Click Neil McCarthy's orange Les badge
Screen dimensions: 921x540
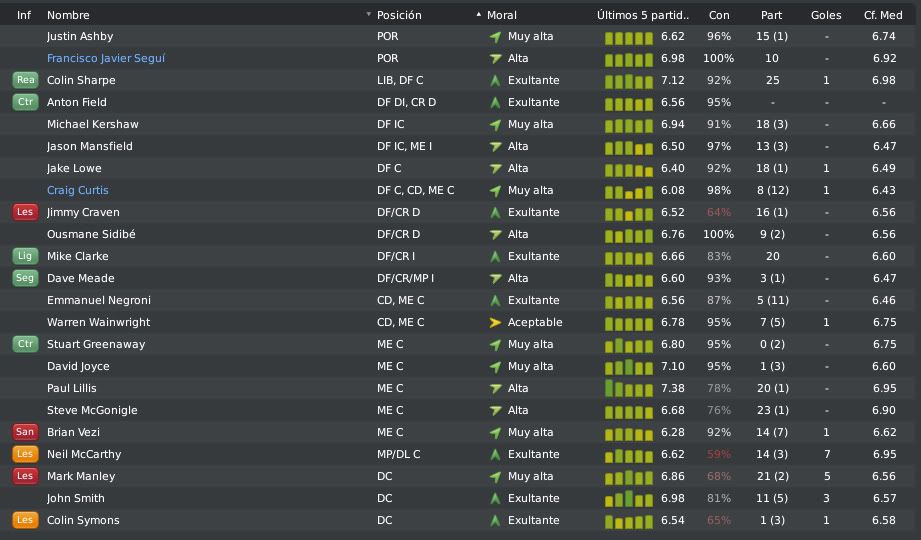[x=25, y=454]
